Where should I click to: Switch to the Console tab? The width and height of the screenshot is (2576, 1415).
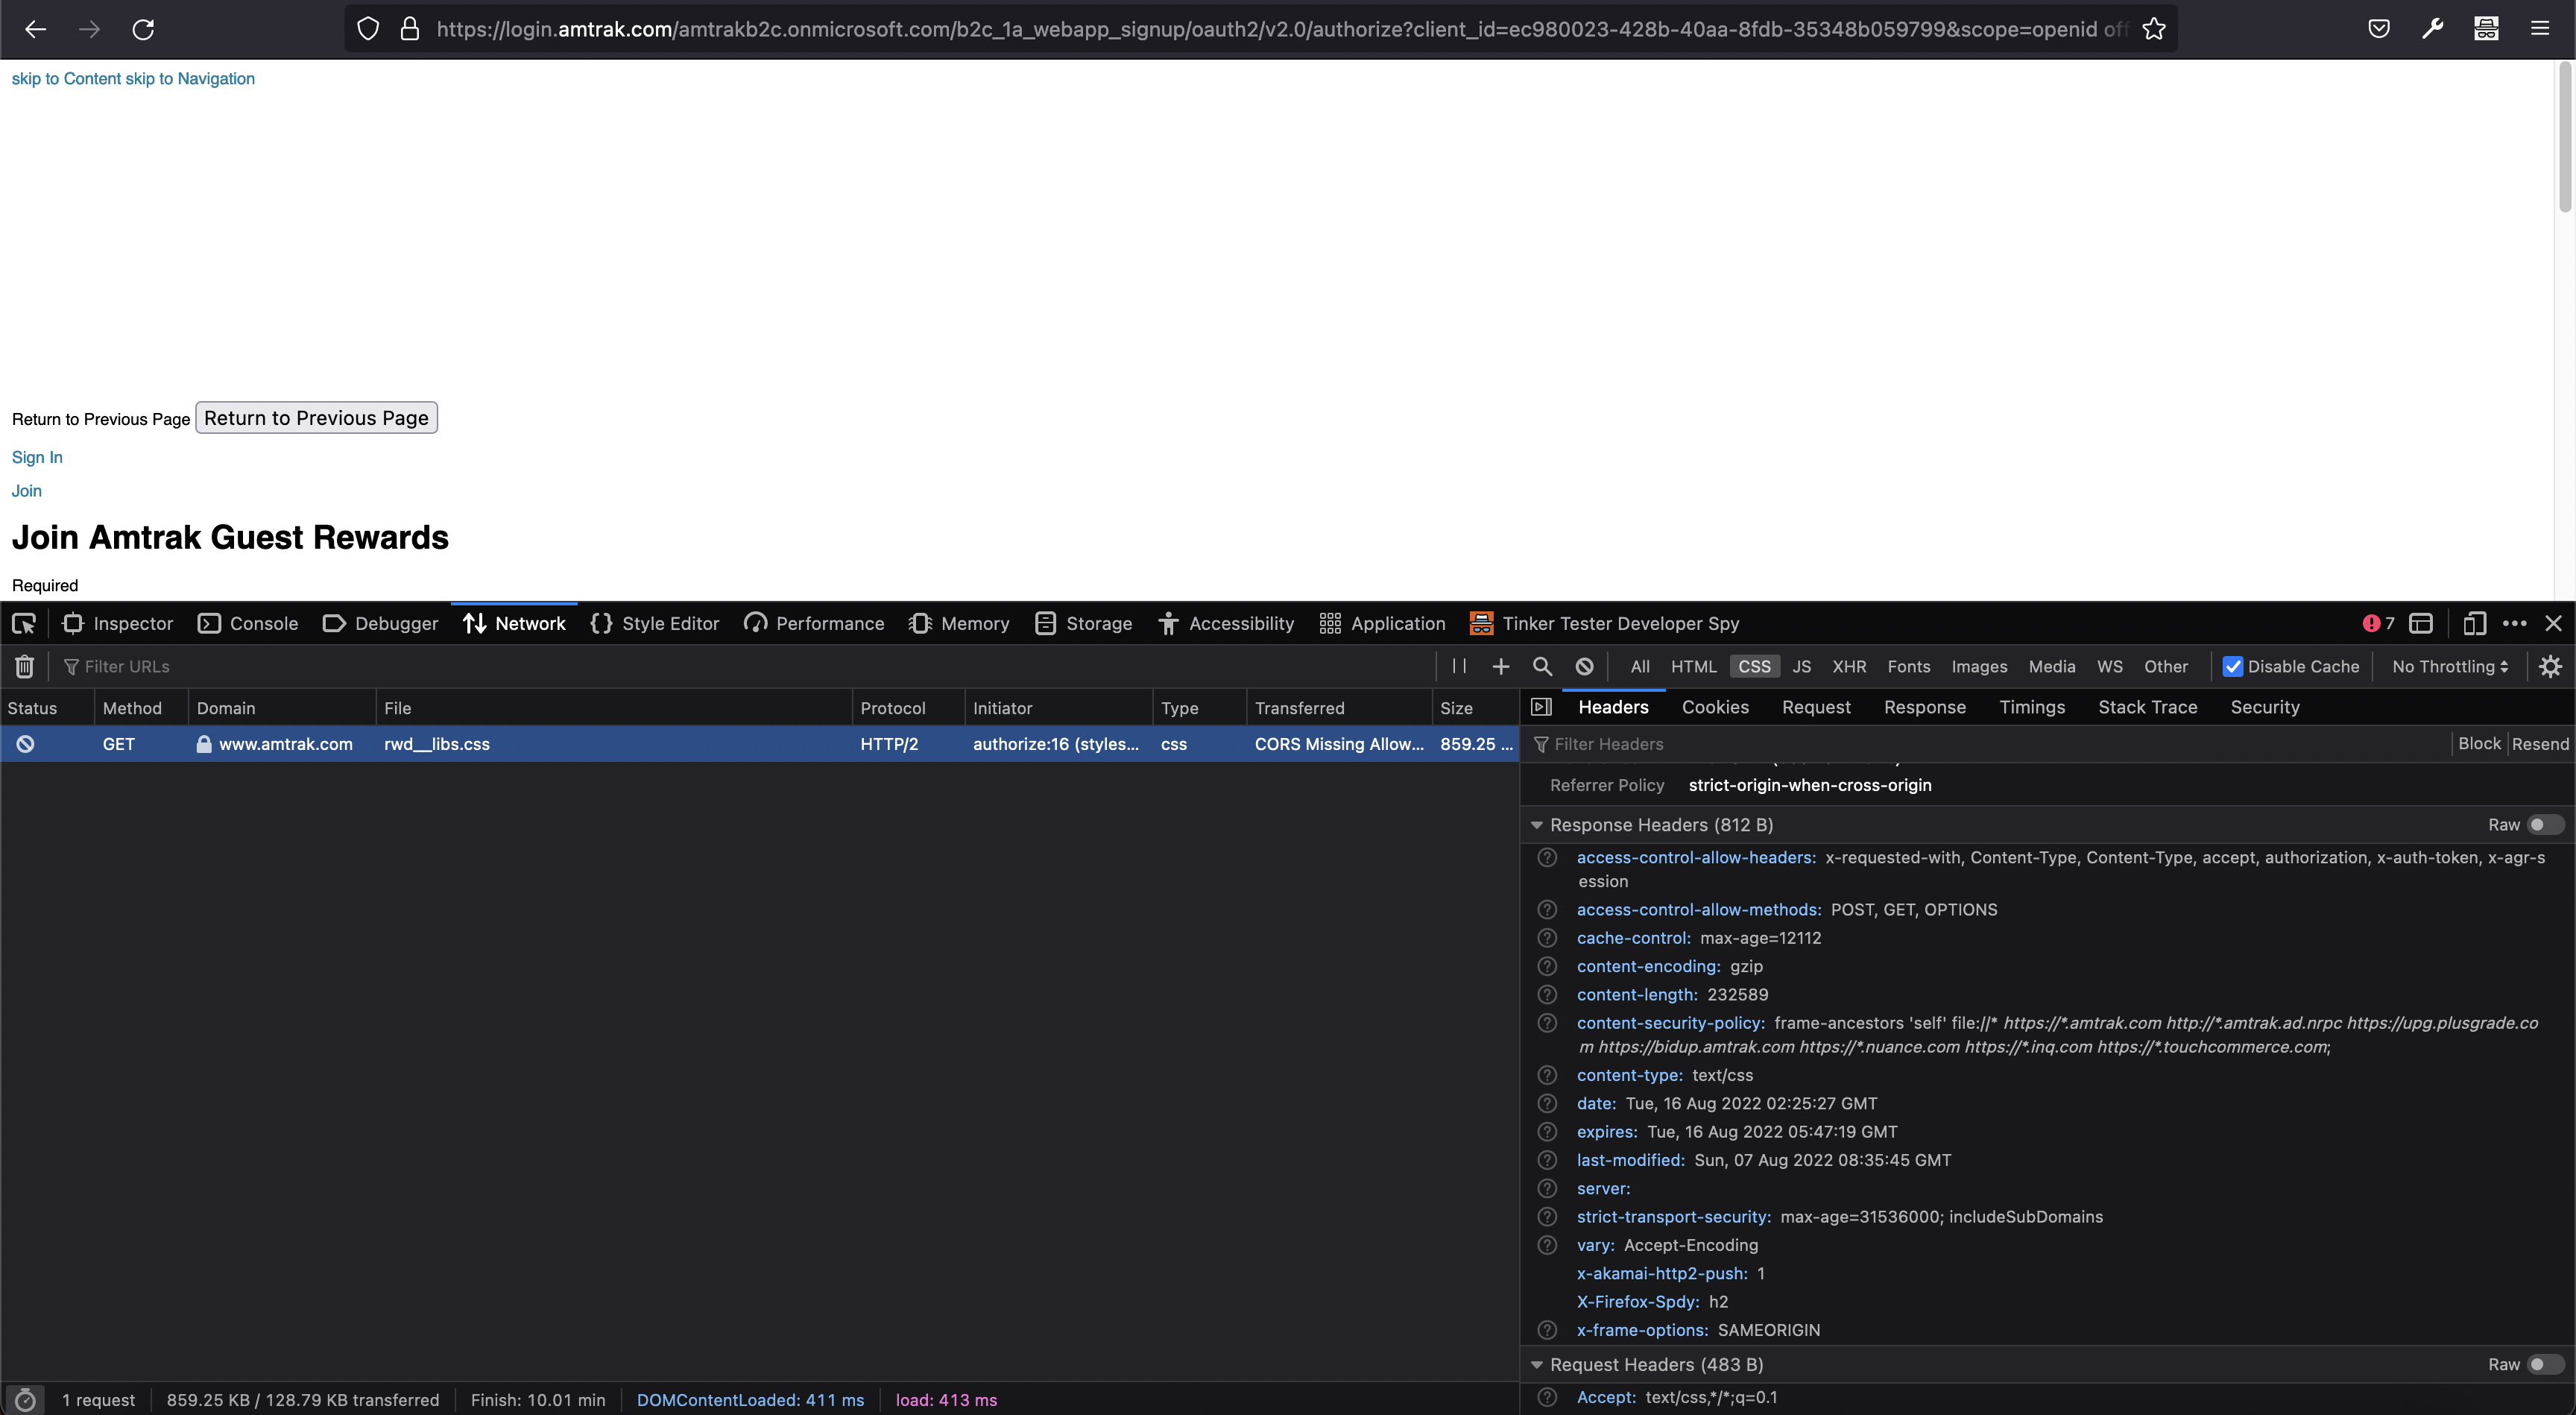pos(248,623)
